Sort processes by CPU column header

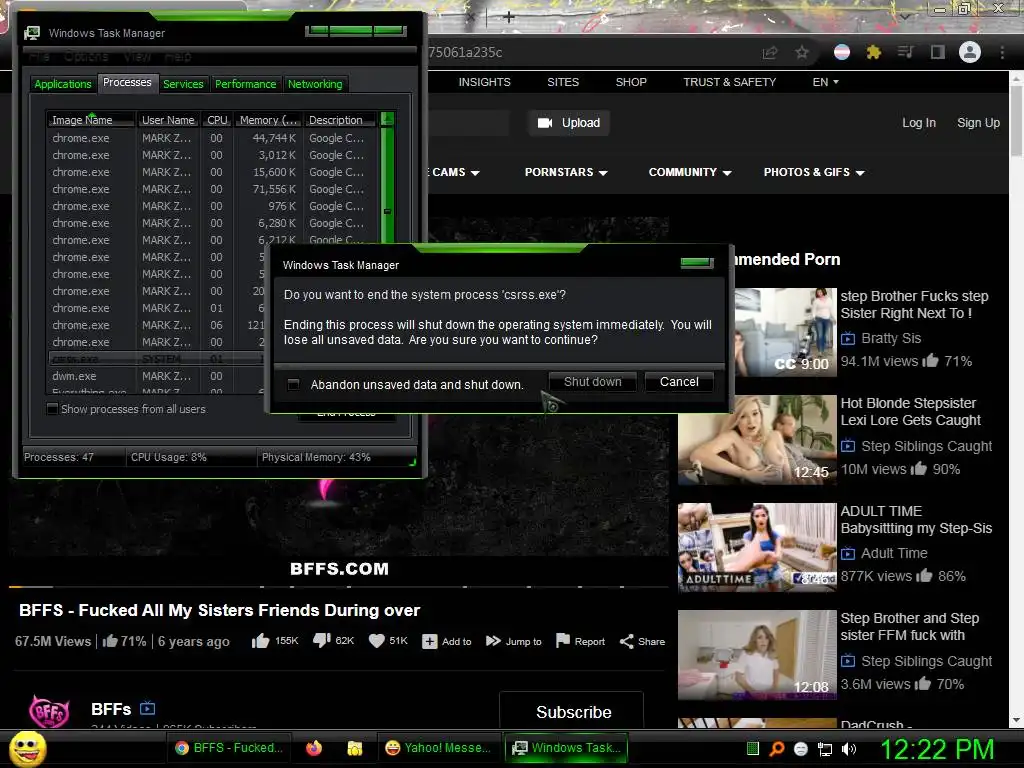[x=217, y=120]
